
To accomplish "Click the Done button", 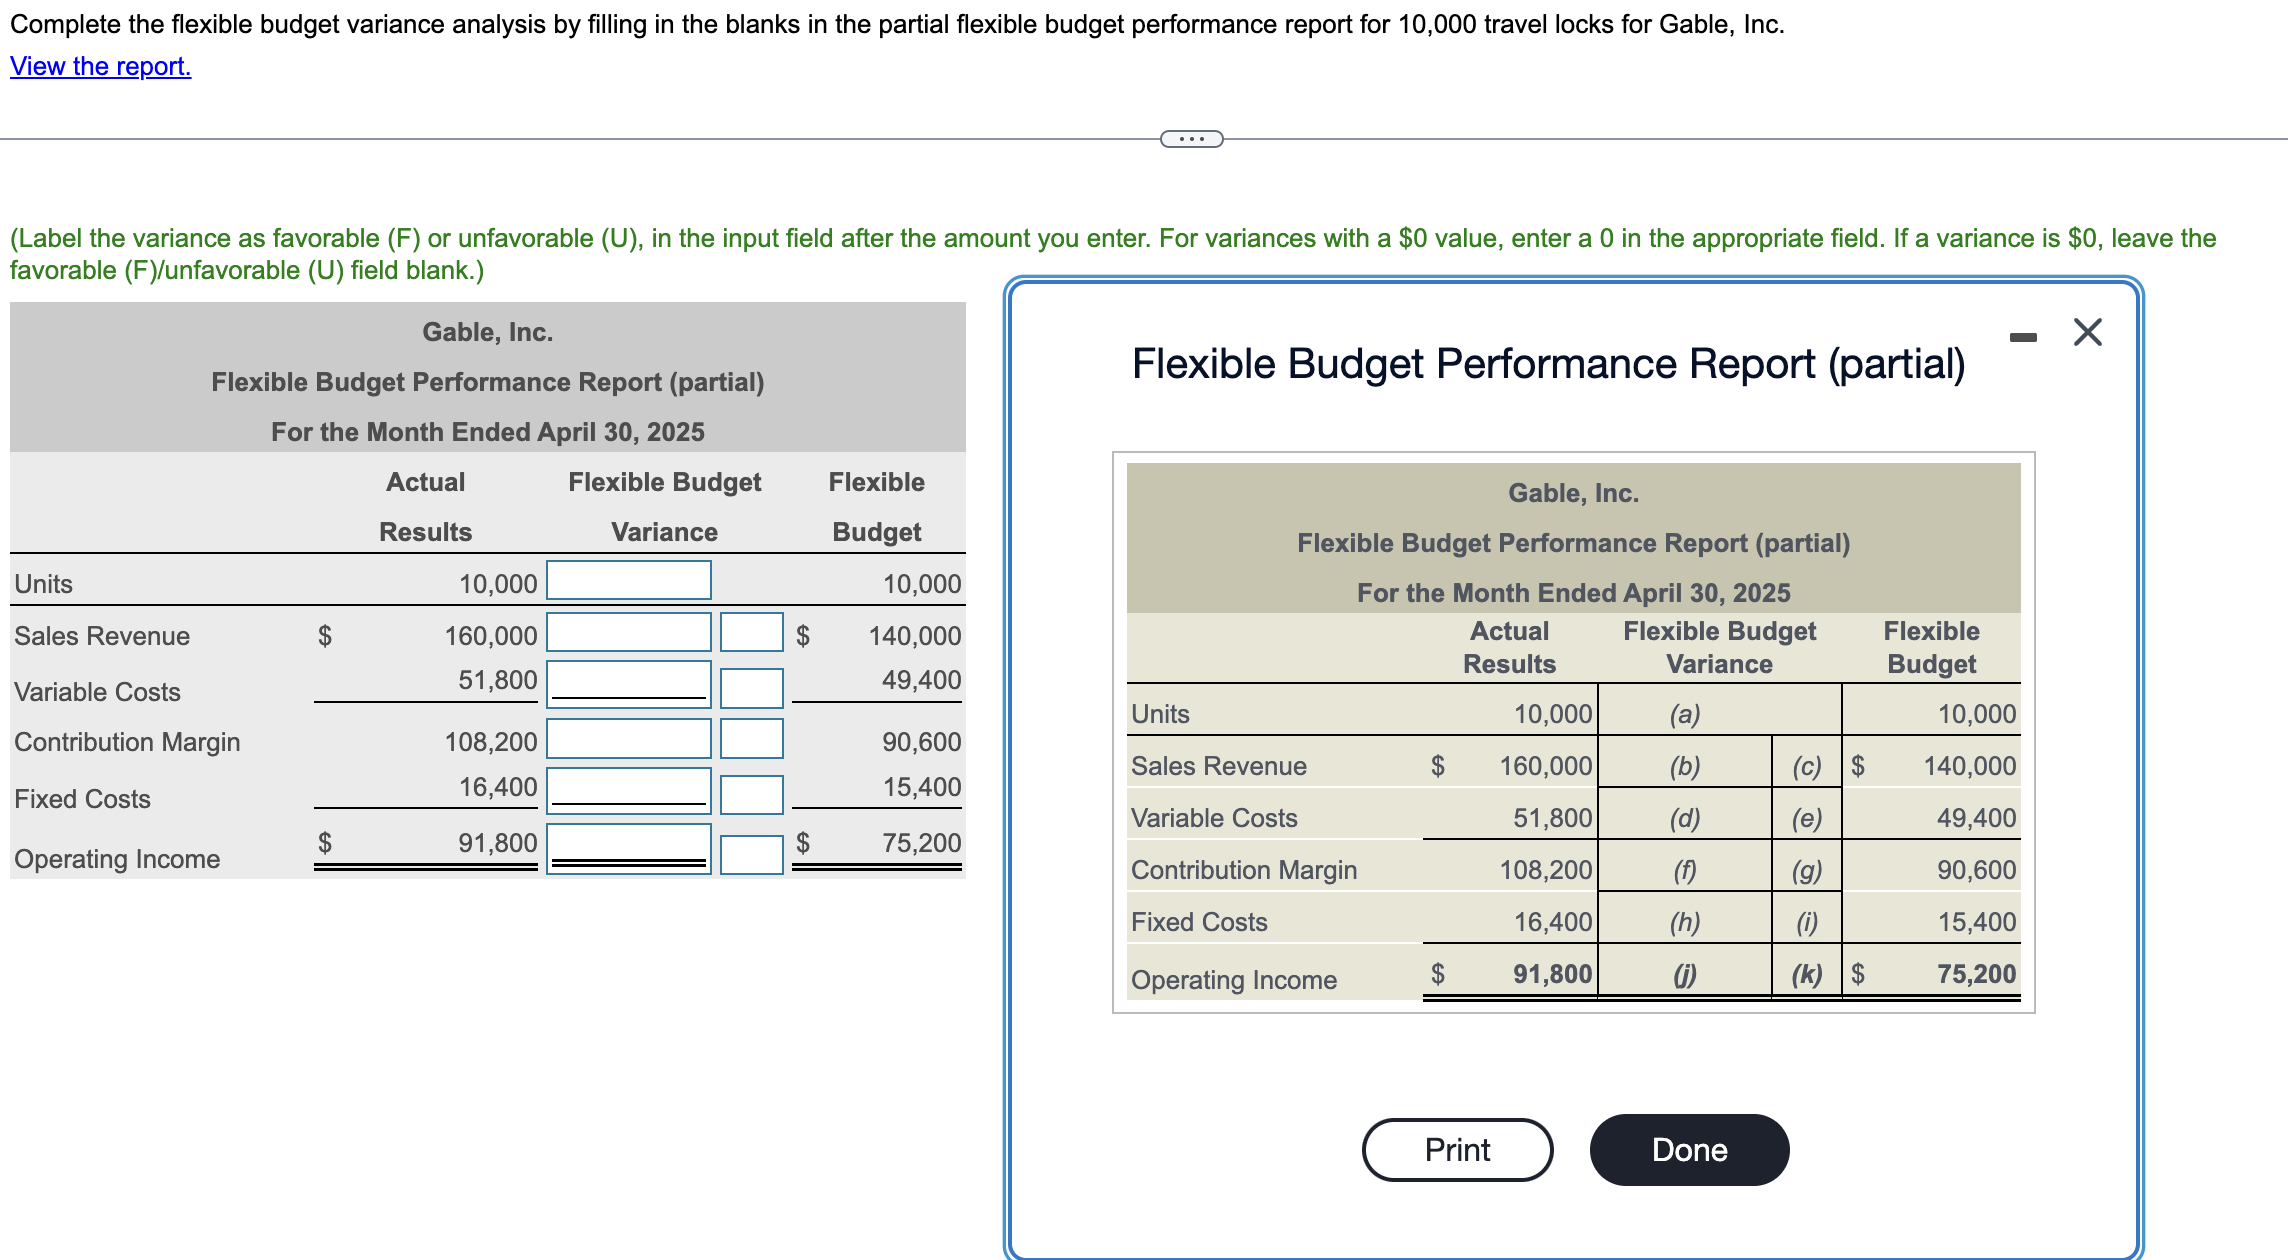I will tap(1688, 1149).
